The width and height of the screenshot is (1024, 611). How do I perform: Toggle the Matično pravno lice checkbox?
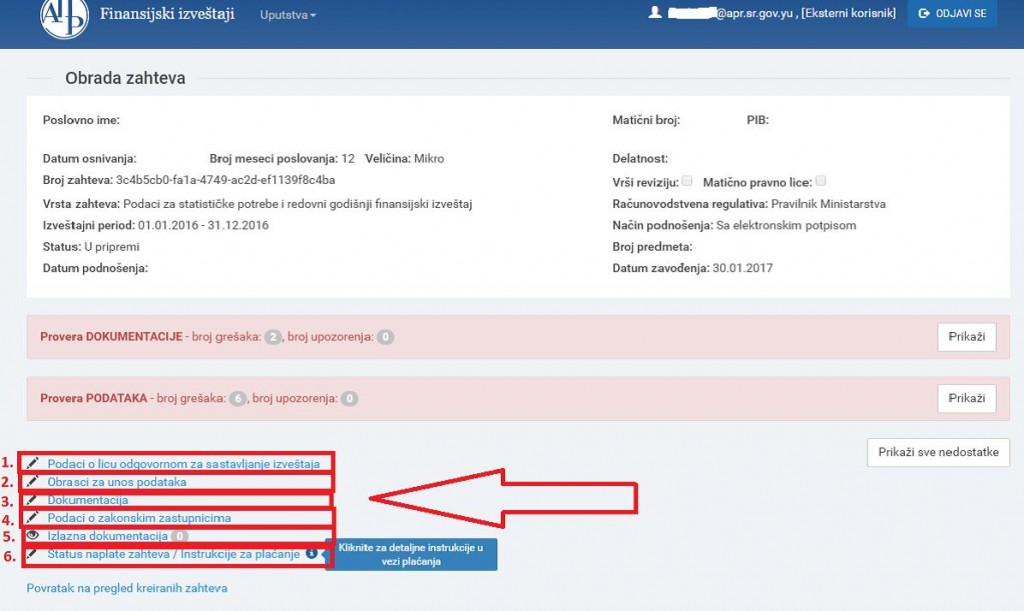[821, 181]
